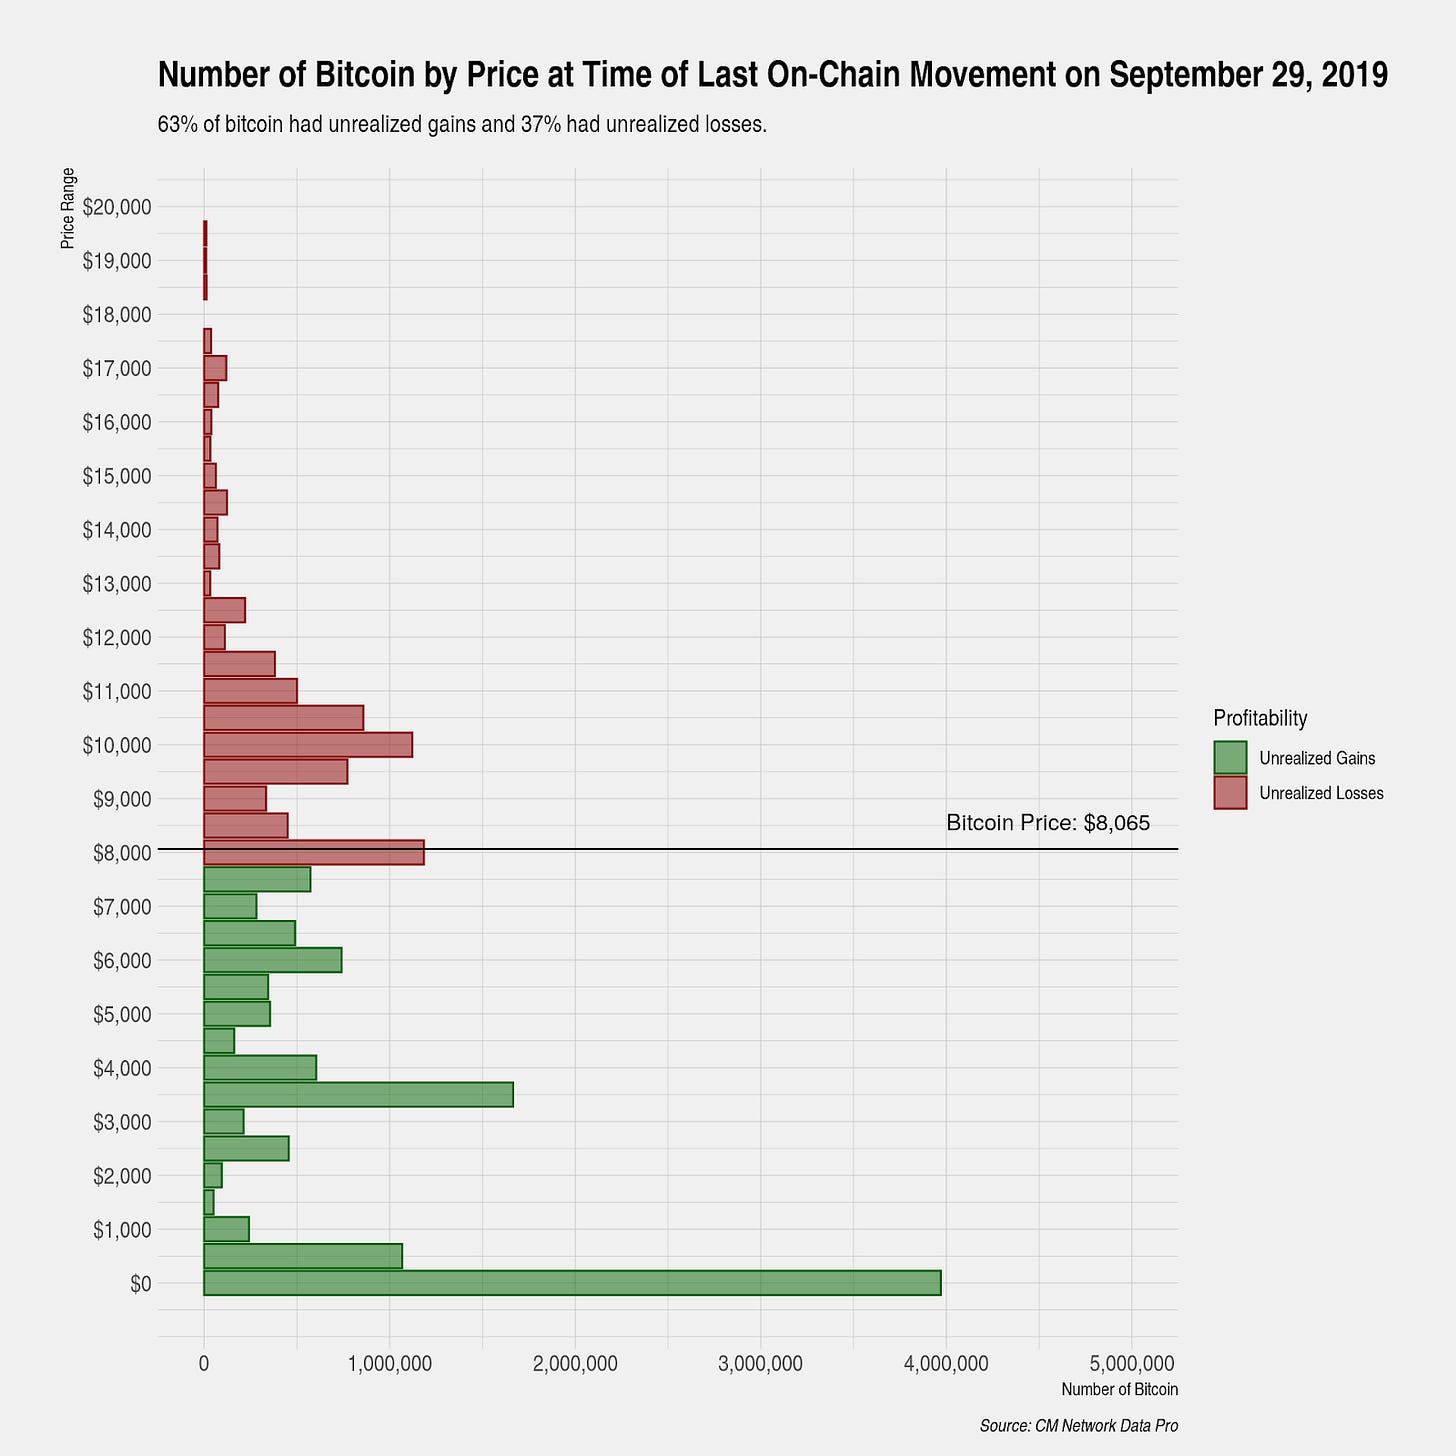Click the red bar at the $8,000 level
Image resolution: width=1456 pixels, height=1456 pixels.
pyautogui.click(x=314, y=852)
